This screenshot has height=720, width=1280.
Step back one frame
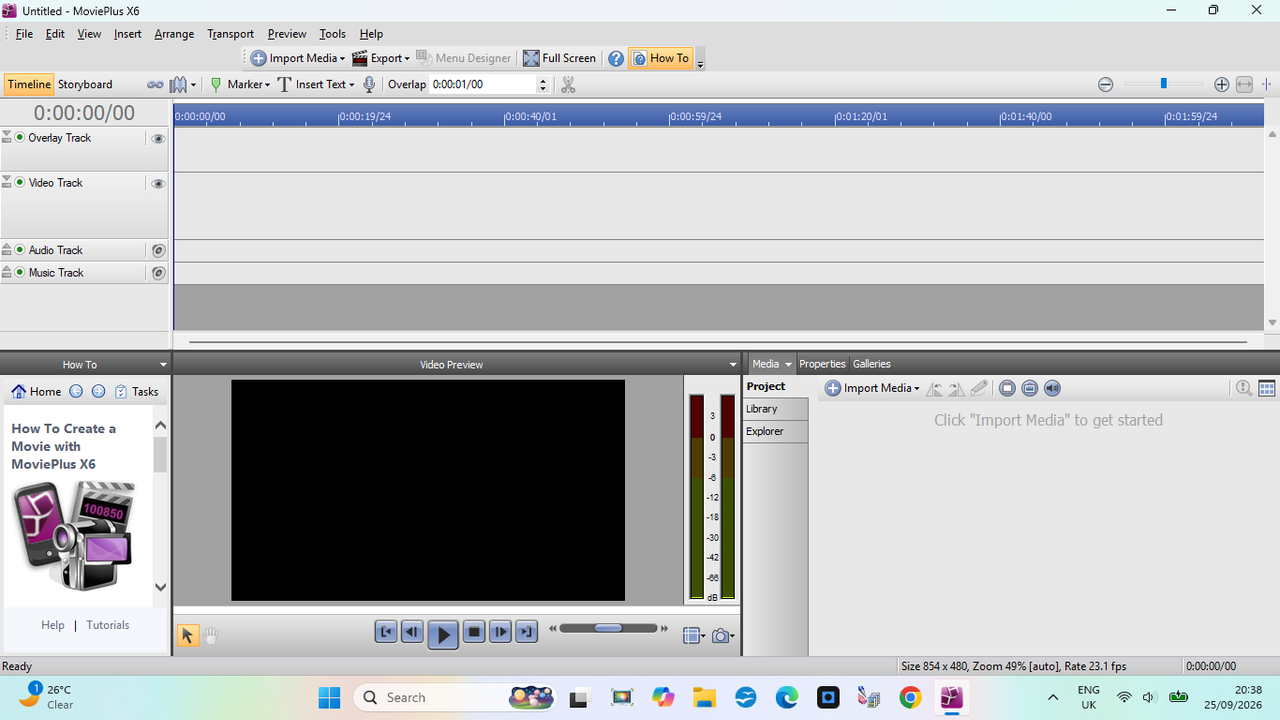pyautogui.click(x=412, y=632)
